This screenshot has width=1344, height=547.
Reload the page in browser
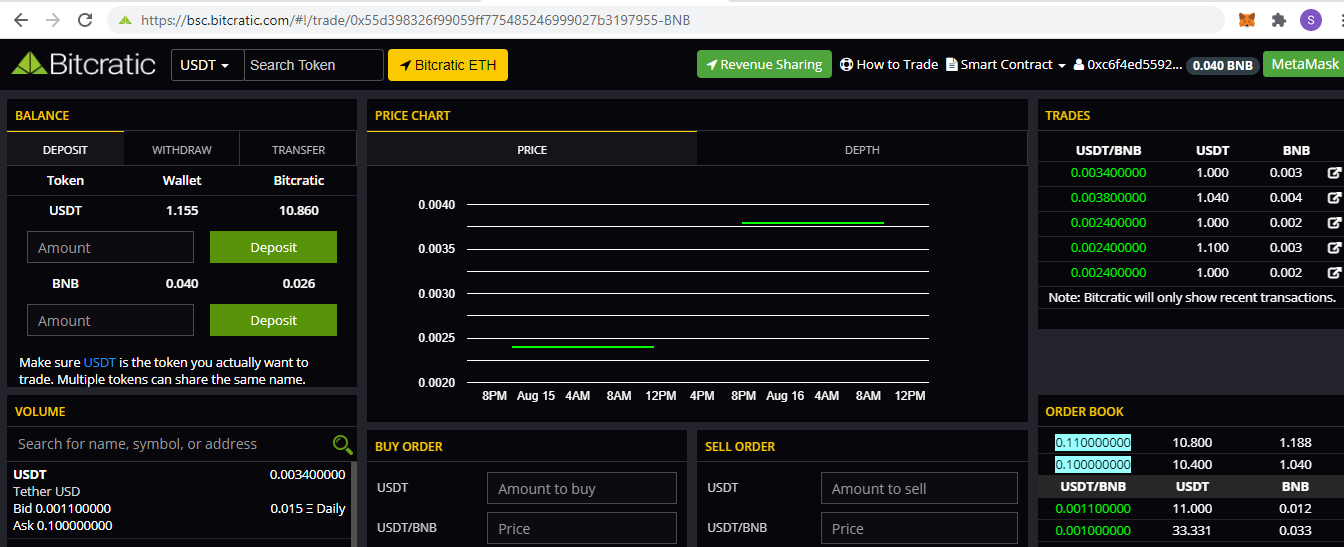(85, 20)
